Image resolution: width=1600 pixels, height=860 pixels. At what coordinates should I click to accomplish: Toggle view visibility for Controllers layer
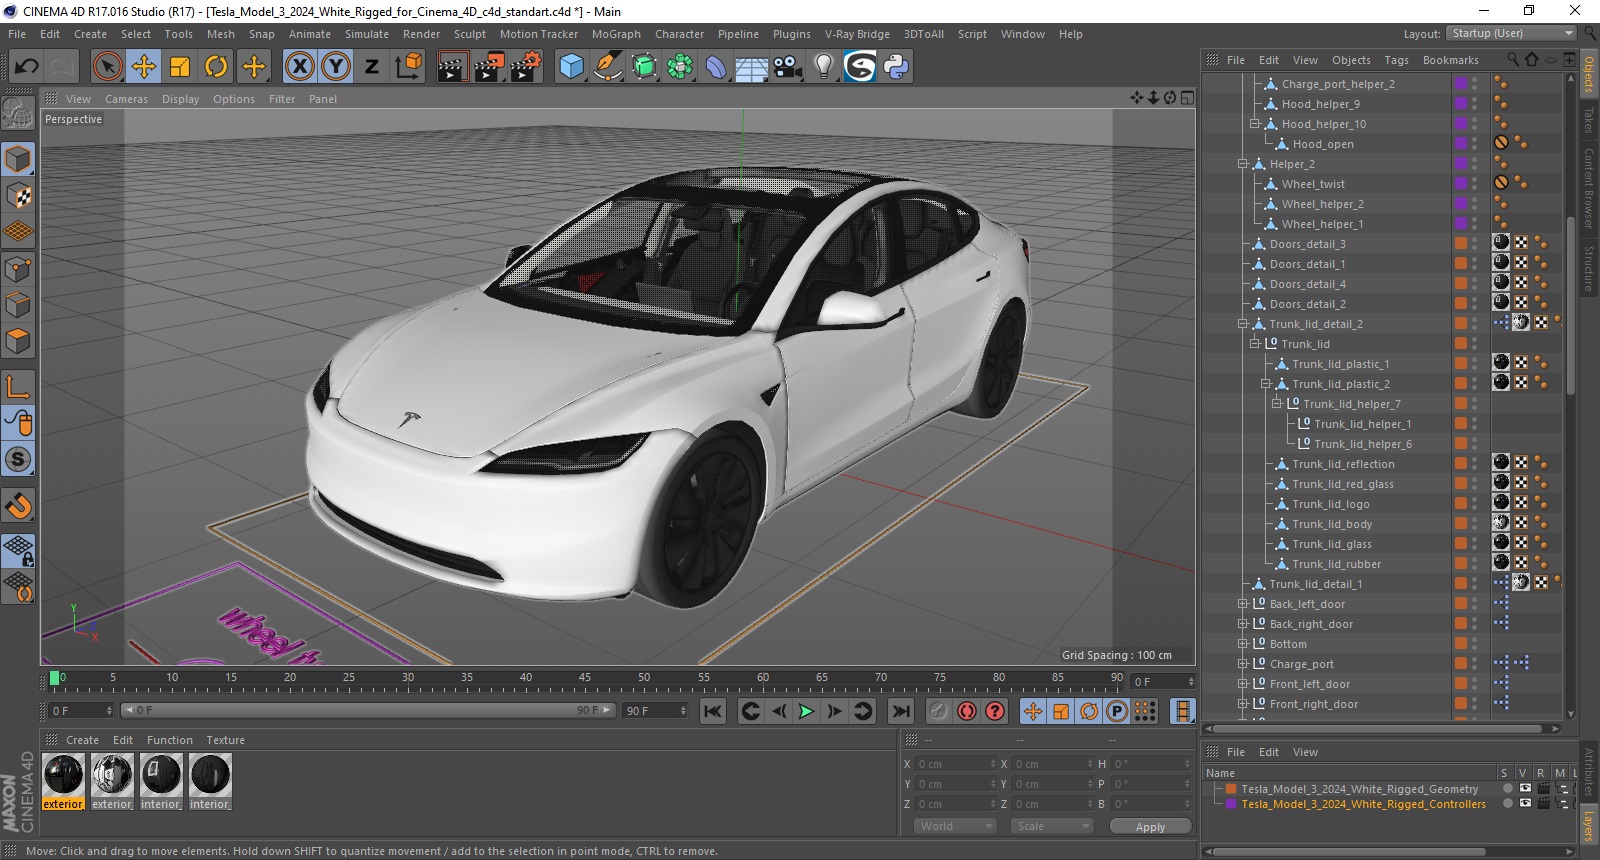(x=1524, y=804)
